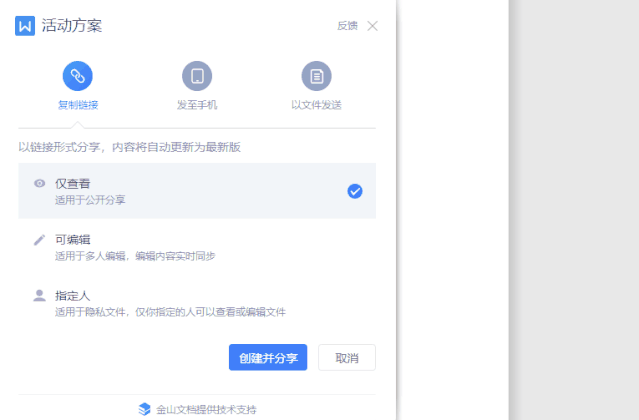
Task: Click the 以链接形式分享 hint text
Action: (x=130, y=147)
